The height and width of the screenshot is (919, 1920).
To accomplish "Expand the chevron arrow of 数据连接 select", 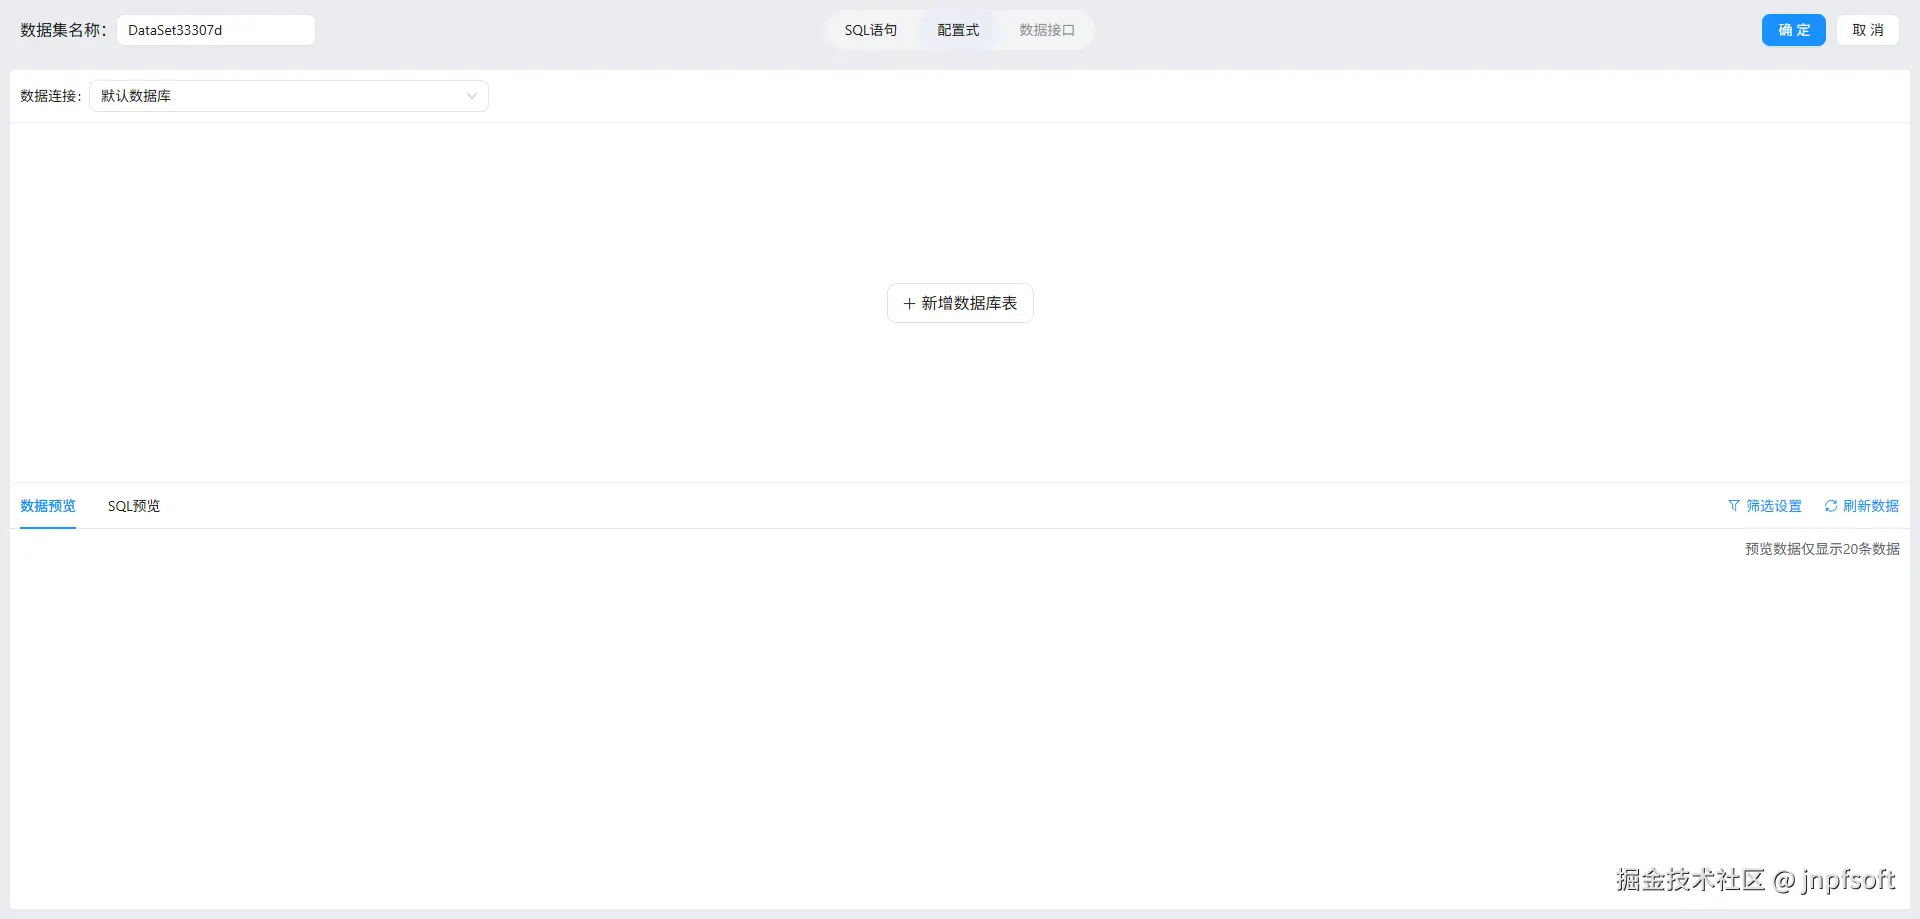I will tap(472, 96).
